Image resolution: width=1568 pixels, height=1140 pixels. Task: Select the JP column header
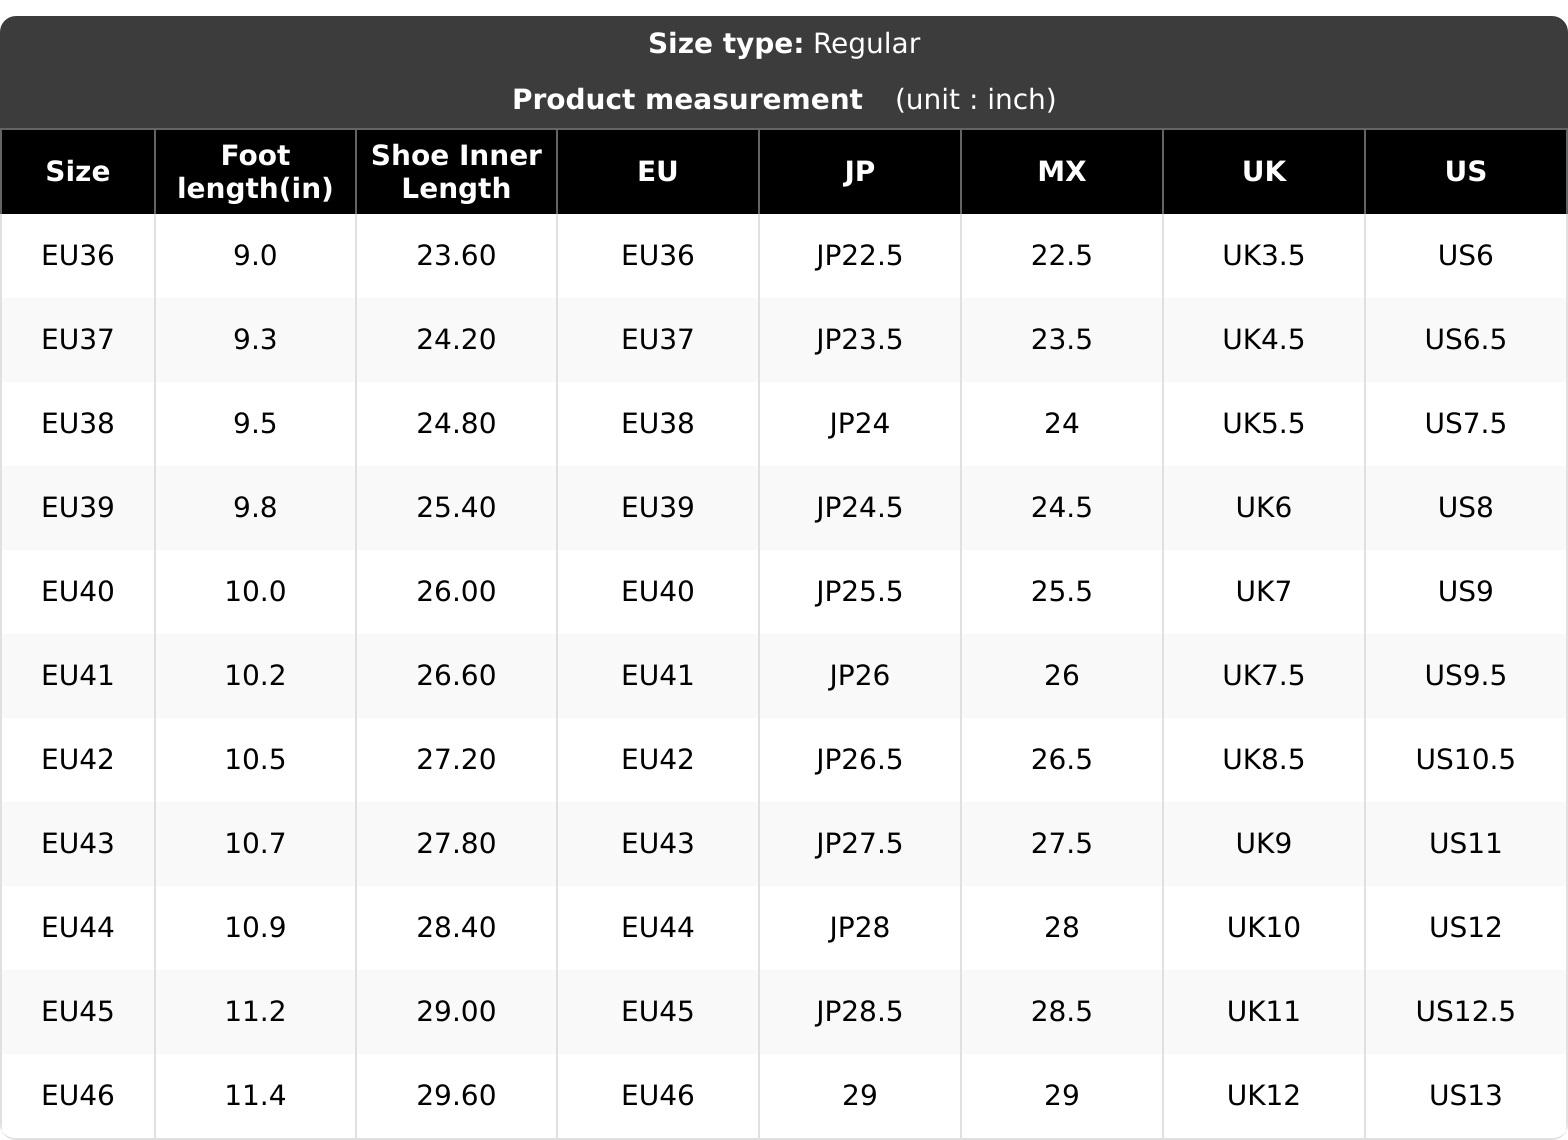[859, 171]
